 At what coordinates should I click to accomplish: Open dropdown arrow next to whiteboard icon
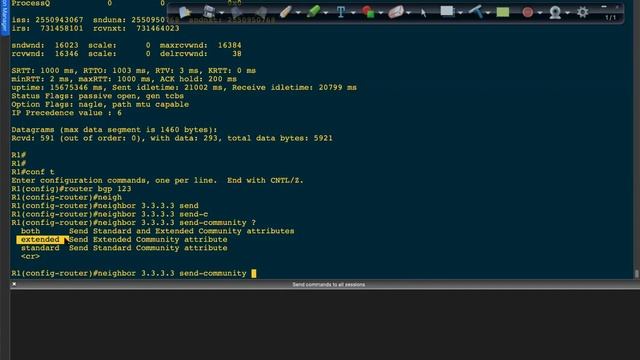[460, 13]
